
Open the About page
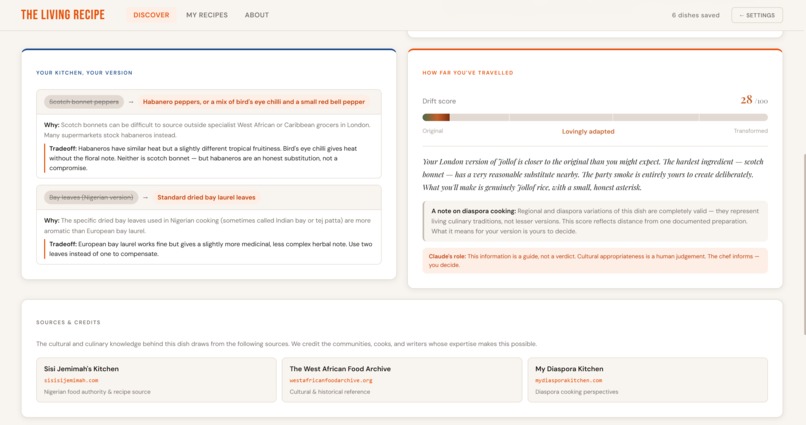[257, 15]
